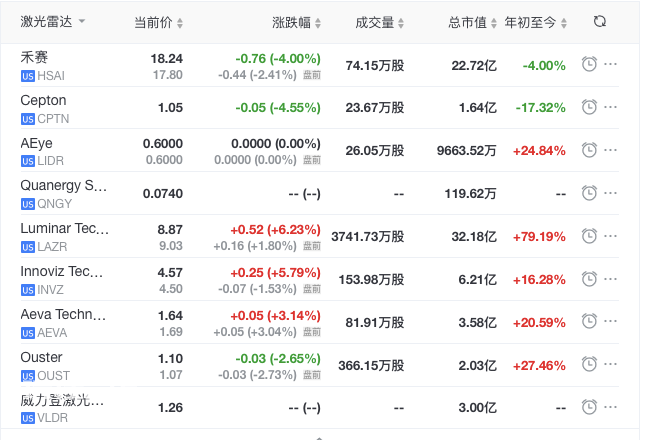This screenshot has height=440, width=651.
Task: Open more options menu for Ouster
Action: coord(610,364)
